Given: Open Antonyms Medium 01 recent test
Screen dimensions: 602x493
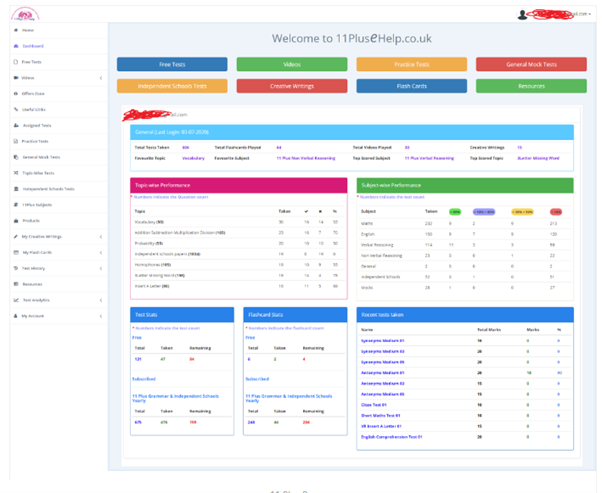Looking at the screenshot, I should [x=382, y=373].
